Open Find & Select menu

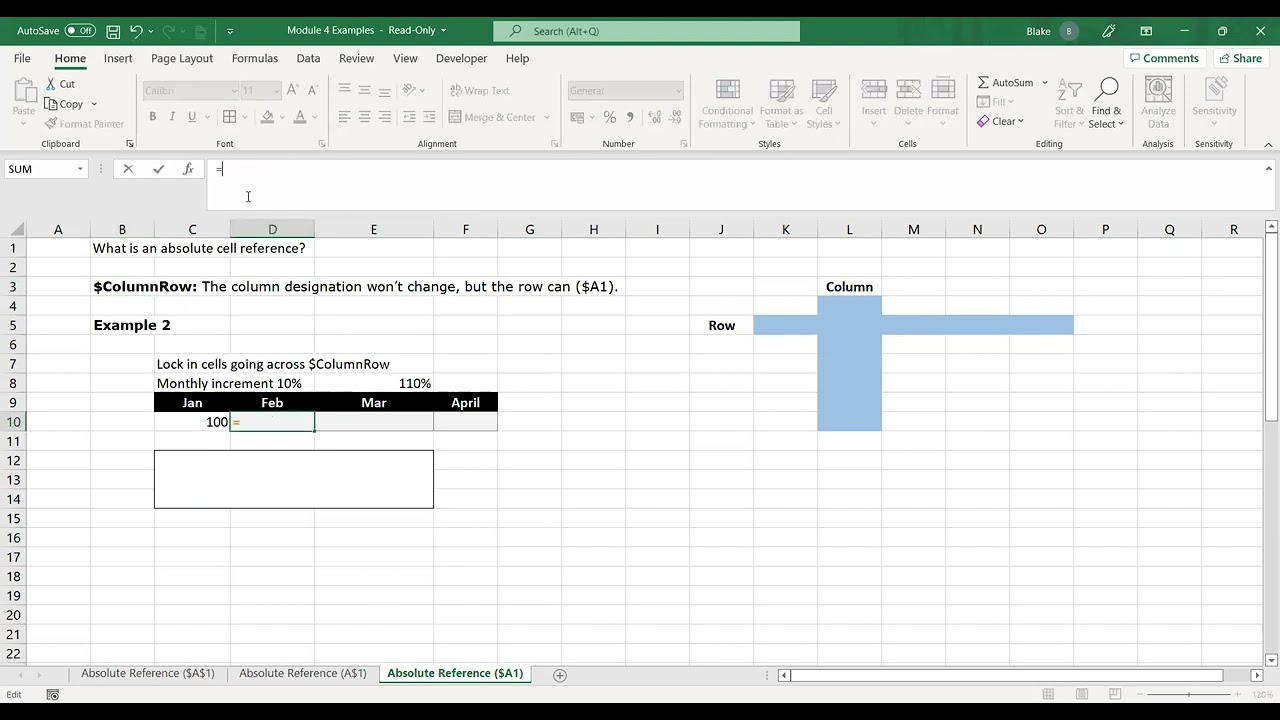(1106, 103)
